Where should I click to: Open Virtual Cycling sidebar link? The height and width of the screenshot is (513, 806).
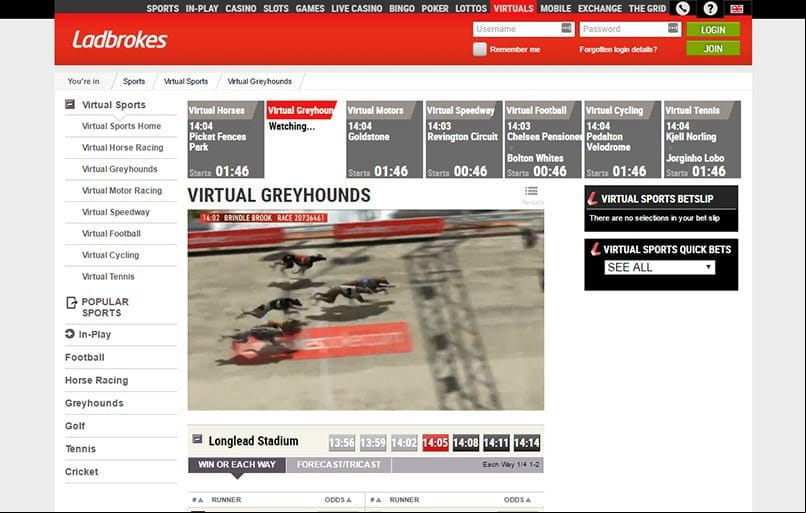pos(111,255)
